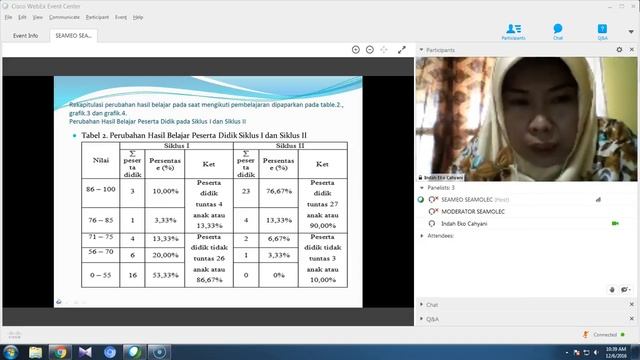Click the presenter ball icon next to SEAMEO
The width and height of the screenshot is (640, 360).
(x=421, y=200)
